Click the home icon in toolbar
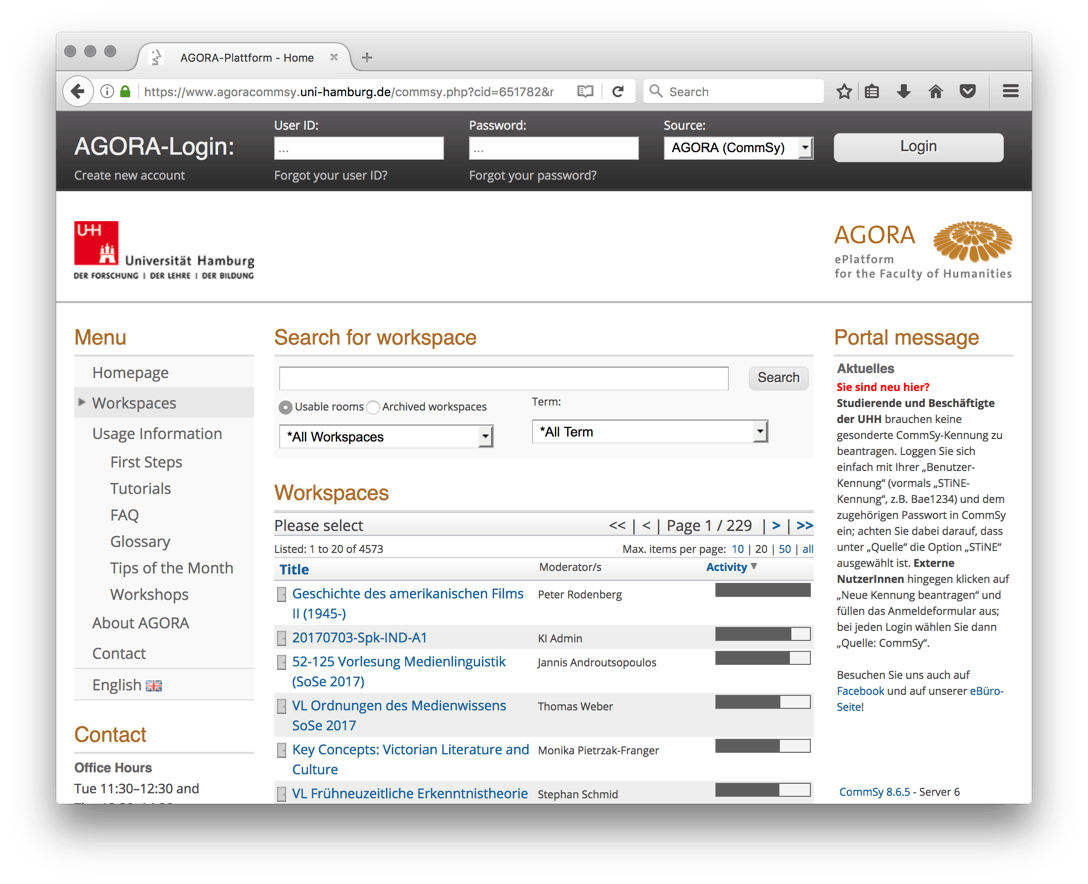 936,91
